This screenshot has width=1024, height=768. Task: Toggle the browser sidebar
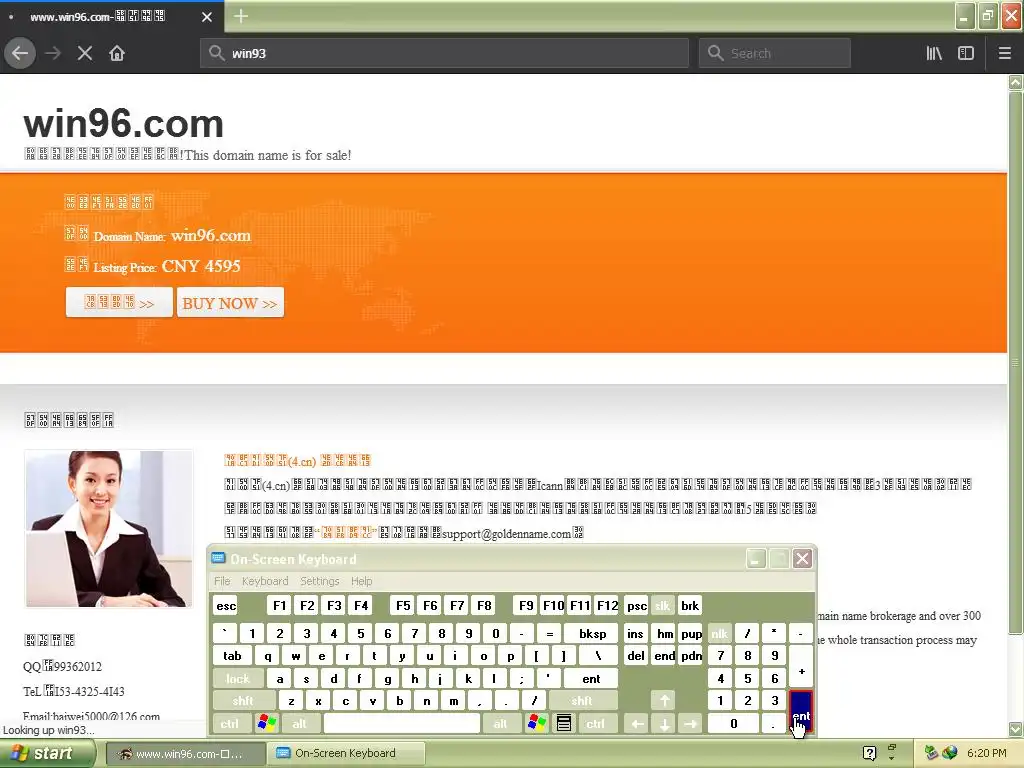point(966,54)
